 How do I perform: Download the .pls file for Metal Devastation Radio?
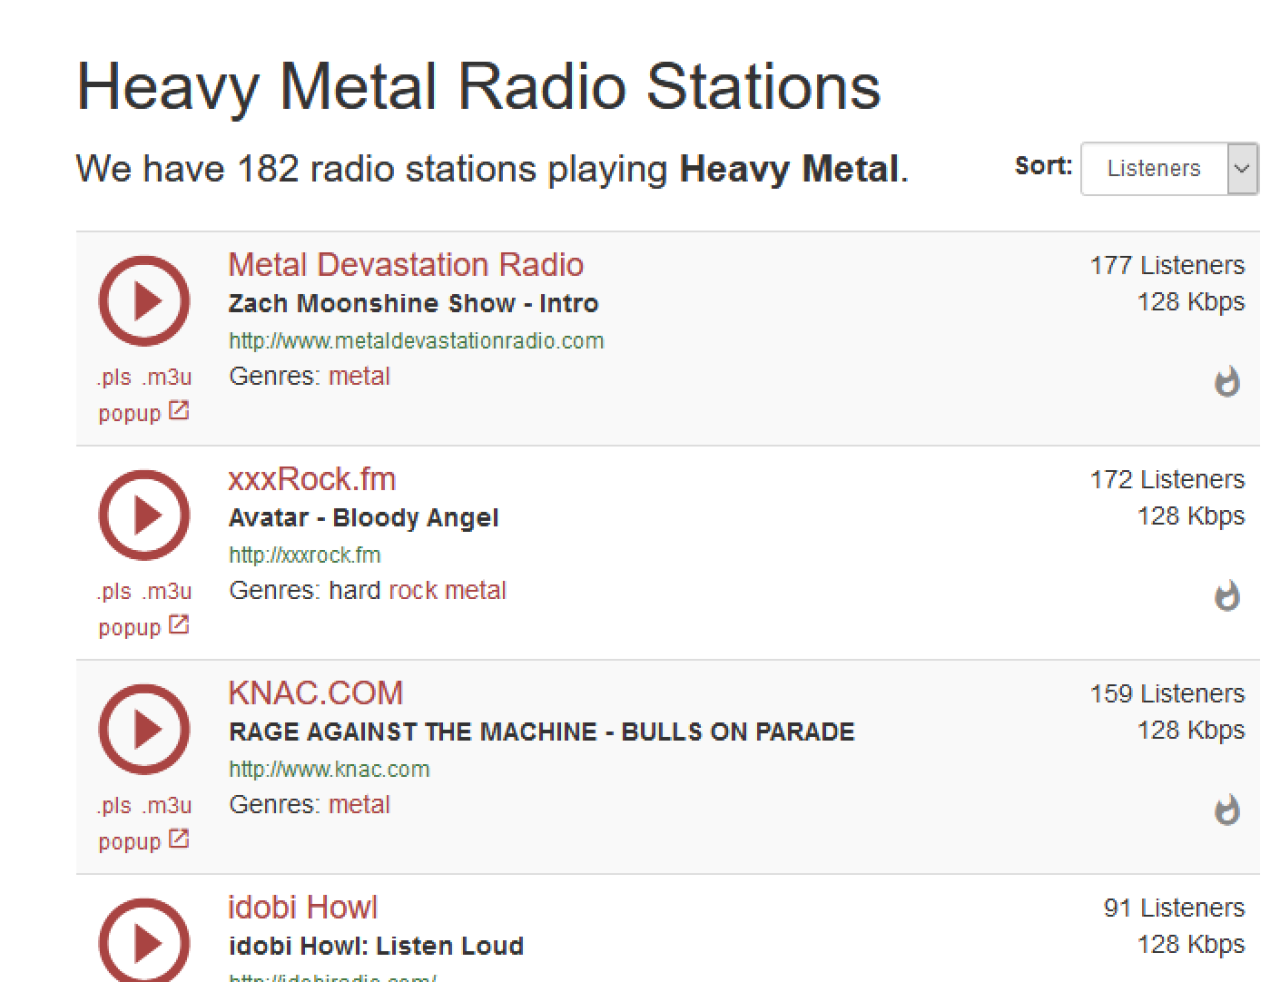(x=114, y=377)
